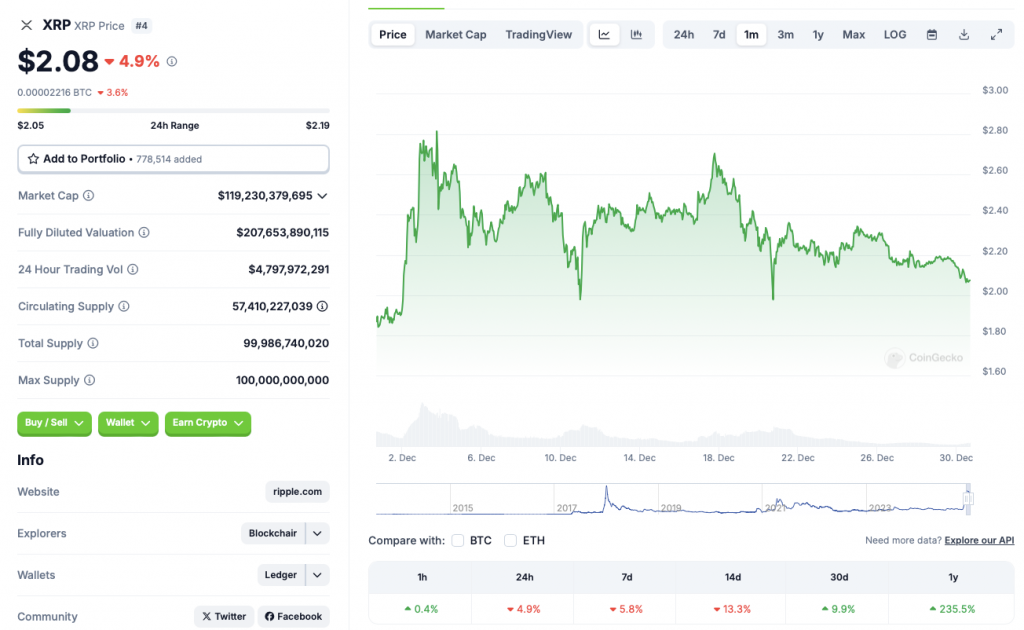Open the Wallet dropdown menu
This screenshot has width=1024, height=630.
pyautogui.click(x=128, y=423)
